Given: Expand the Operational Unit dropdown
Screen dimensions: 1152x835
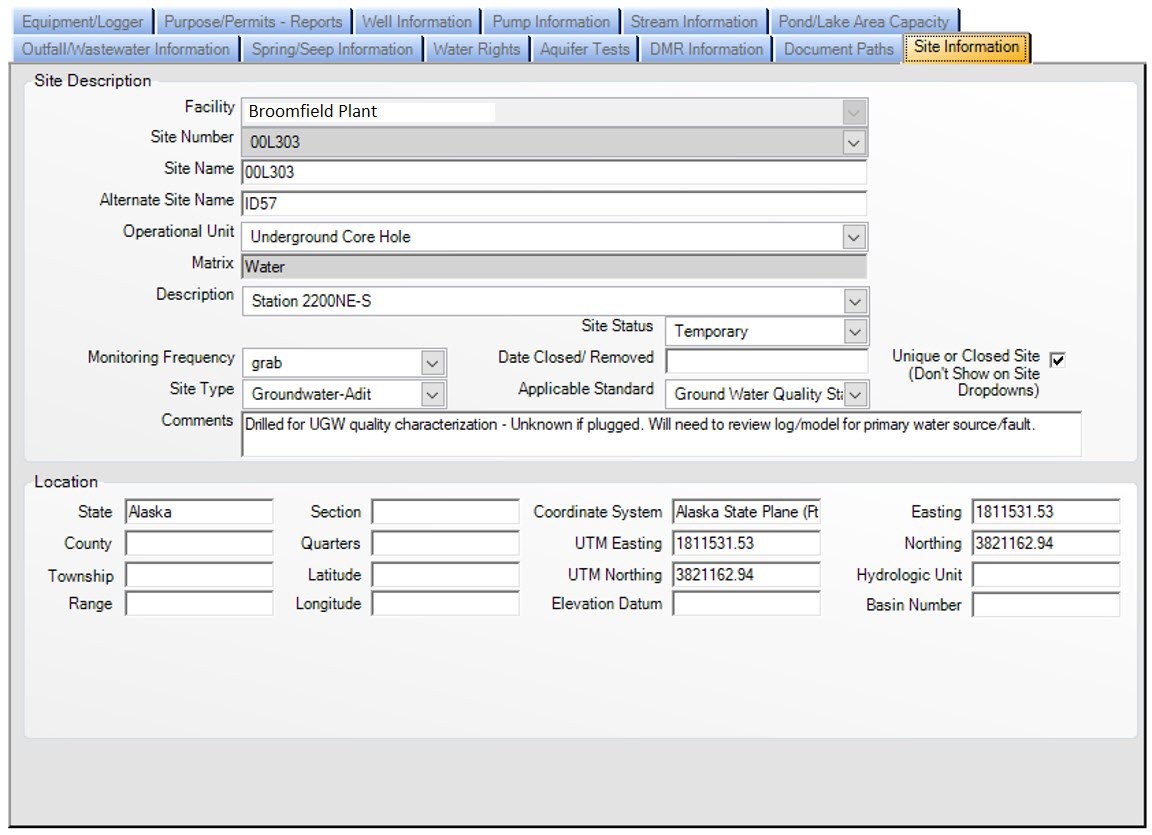Looking at the screenshot, I should (x=853, y=237).
